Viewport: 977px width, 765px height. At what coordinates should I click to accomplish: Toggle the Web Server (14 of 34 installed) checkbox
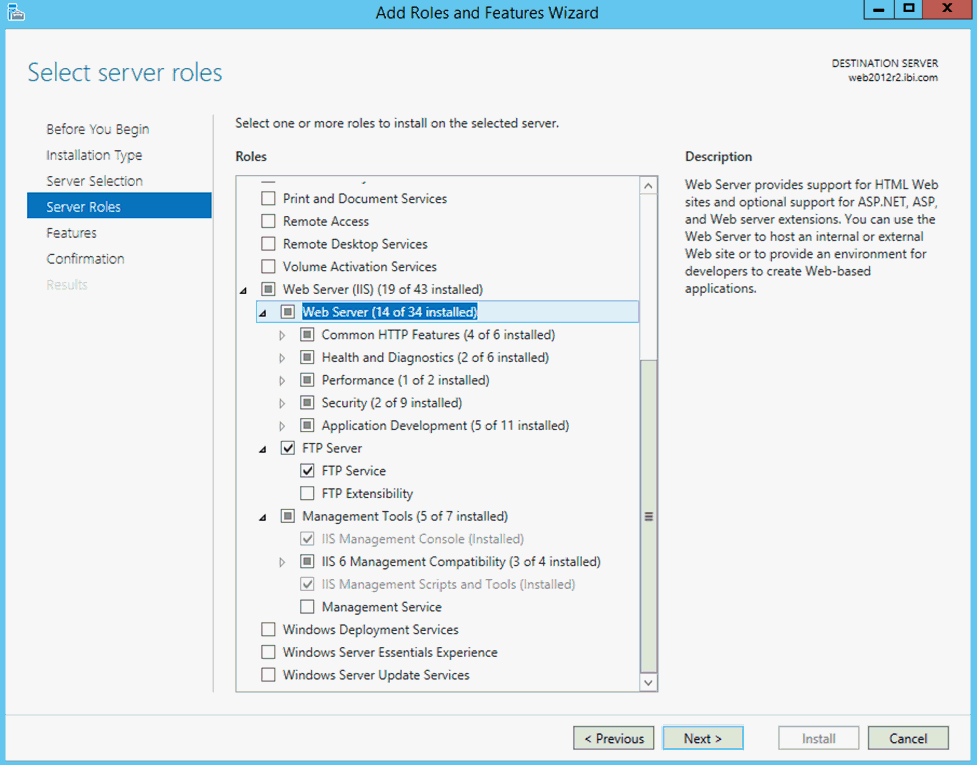(287, 311)
